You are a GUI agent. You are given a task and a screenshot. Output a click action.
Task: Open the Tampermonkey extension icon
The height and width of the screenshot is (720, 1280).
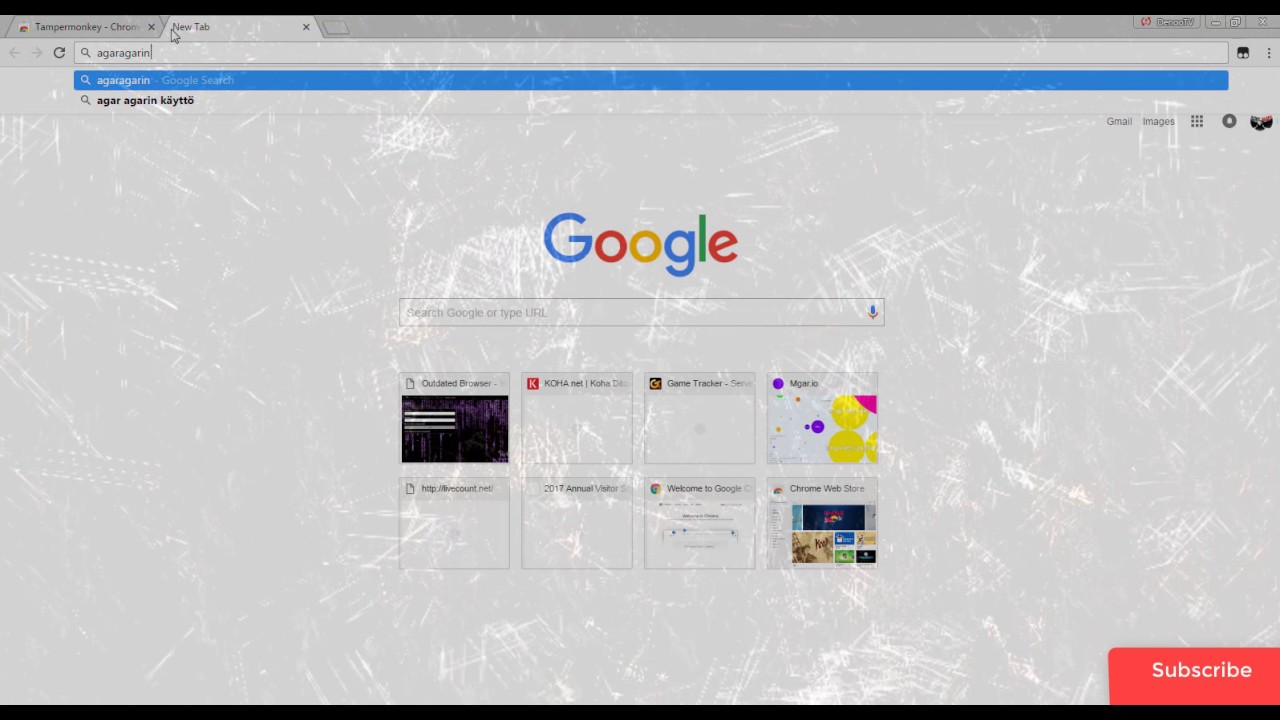[x=1243, y=53]
